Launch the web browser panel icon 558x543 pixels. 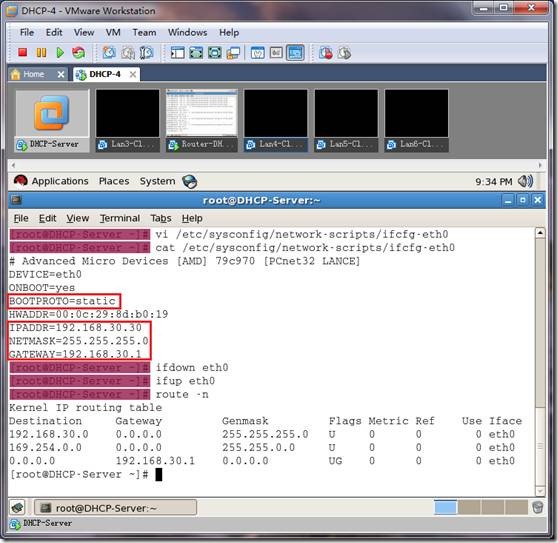189,181
